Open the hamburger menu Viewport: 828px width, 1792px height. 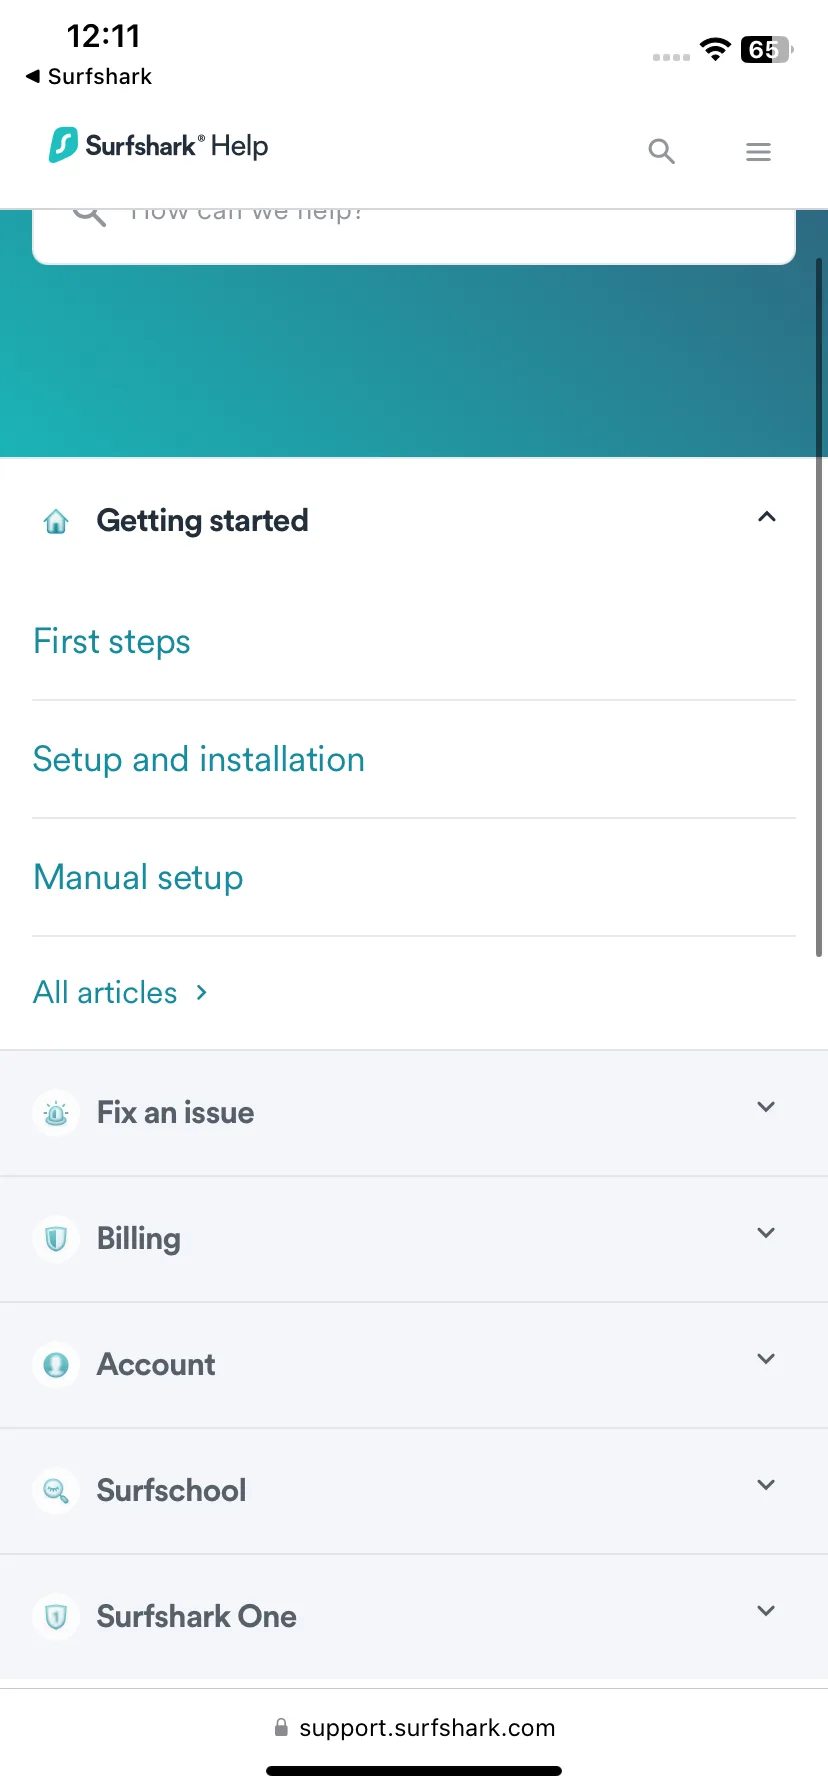[x=758, y=151]
